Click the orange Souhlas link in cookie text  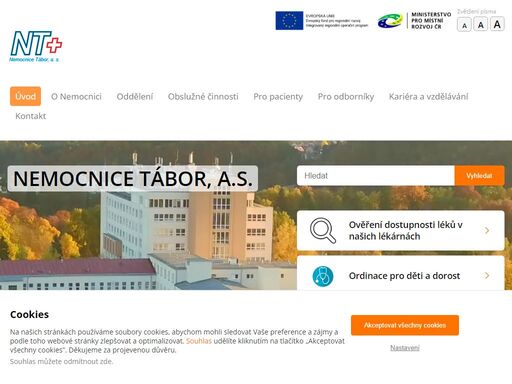tap(199, 341)
